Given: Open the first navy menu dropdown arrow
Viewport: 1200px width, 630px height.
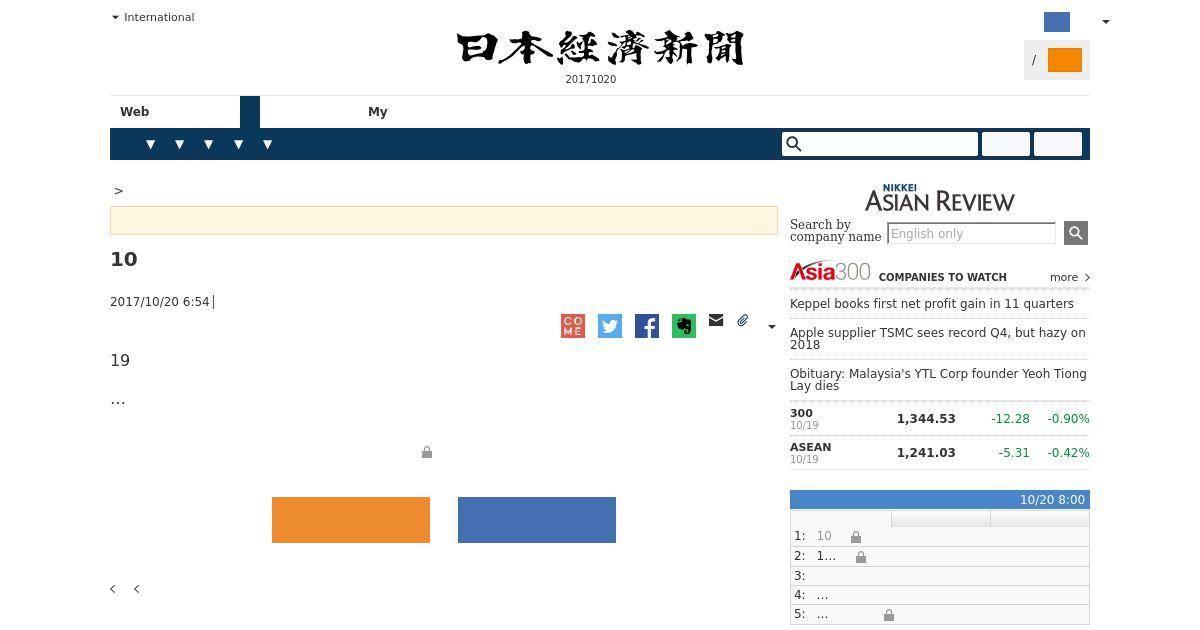Looking at the screenshot, I should pos(151,144).
